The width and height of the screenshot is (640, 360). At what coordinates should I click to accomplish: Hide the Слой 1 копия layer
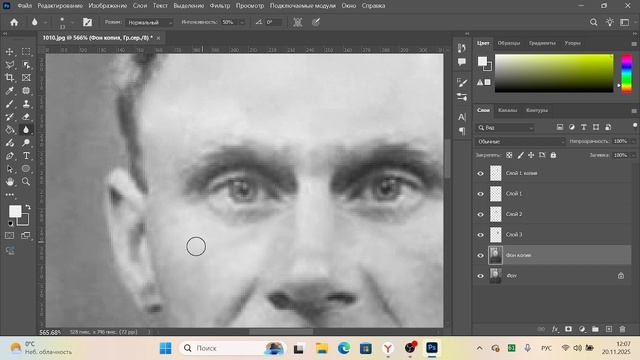point(480,173)
